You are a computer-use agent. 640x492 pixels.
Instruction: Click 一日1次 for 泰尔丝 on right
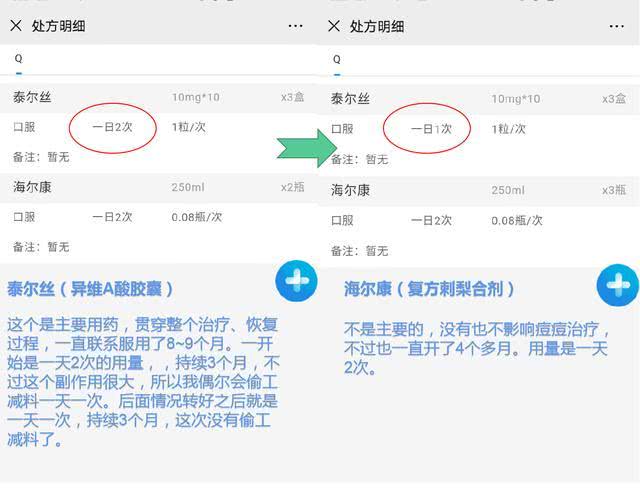click(x=431, y=129)
